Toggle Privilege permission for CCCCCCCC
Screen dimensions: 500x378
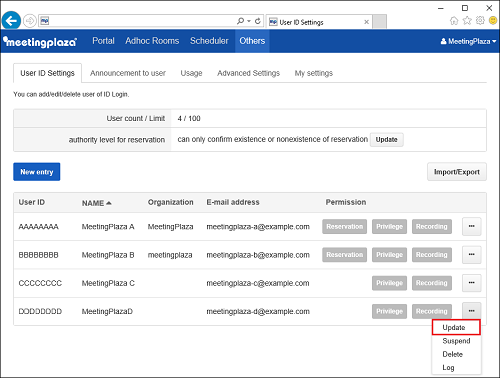[x=389, y=283]
